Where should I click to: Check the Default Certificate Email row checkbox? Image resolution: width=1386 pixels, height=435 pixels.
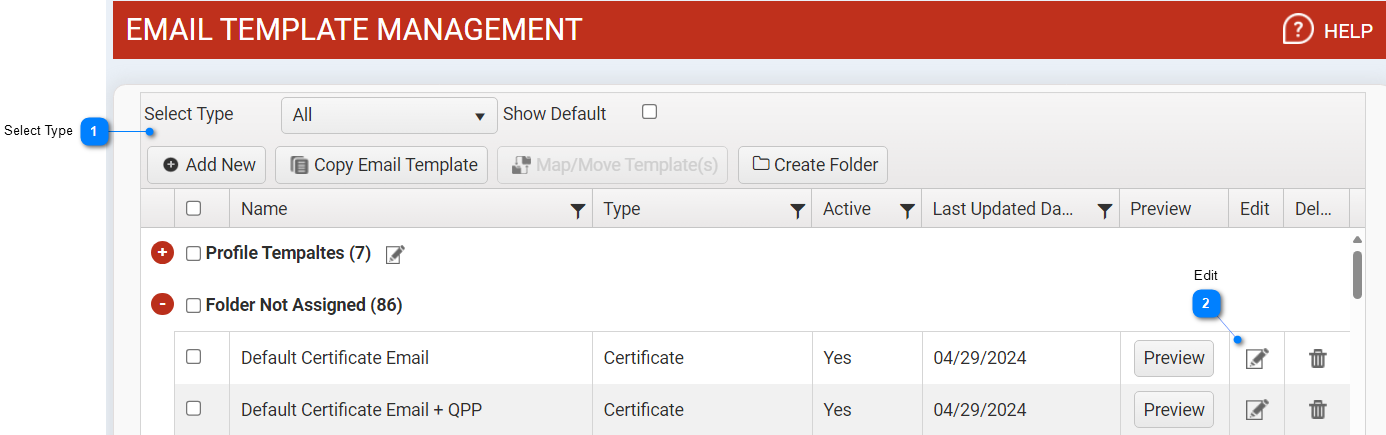194,357
